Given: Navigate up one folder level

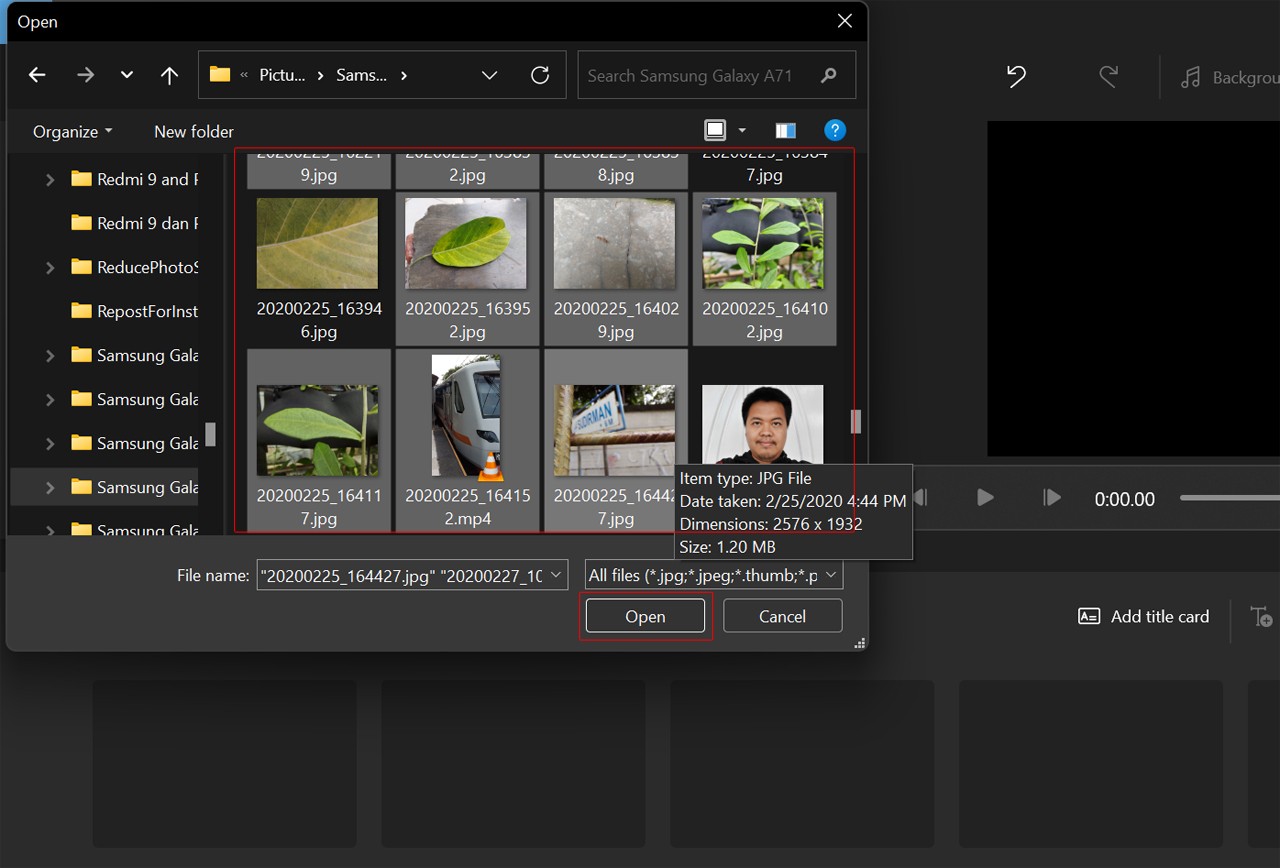Looking at the screenshot, I should coord(169,74).
